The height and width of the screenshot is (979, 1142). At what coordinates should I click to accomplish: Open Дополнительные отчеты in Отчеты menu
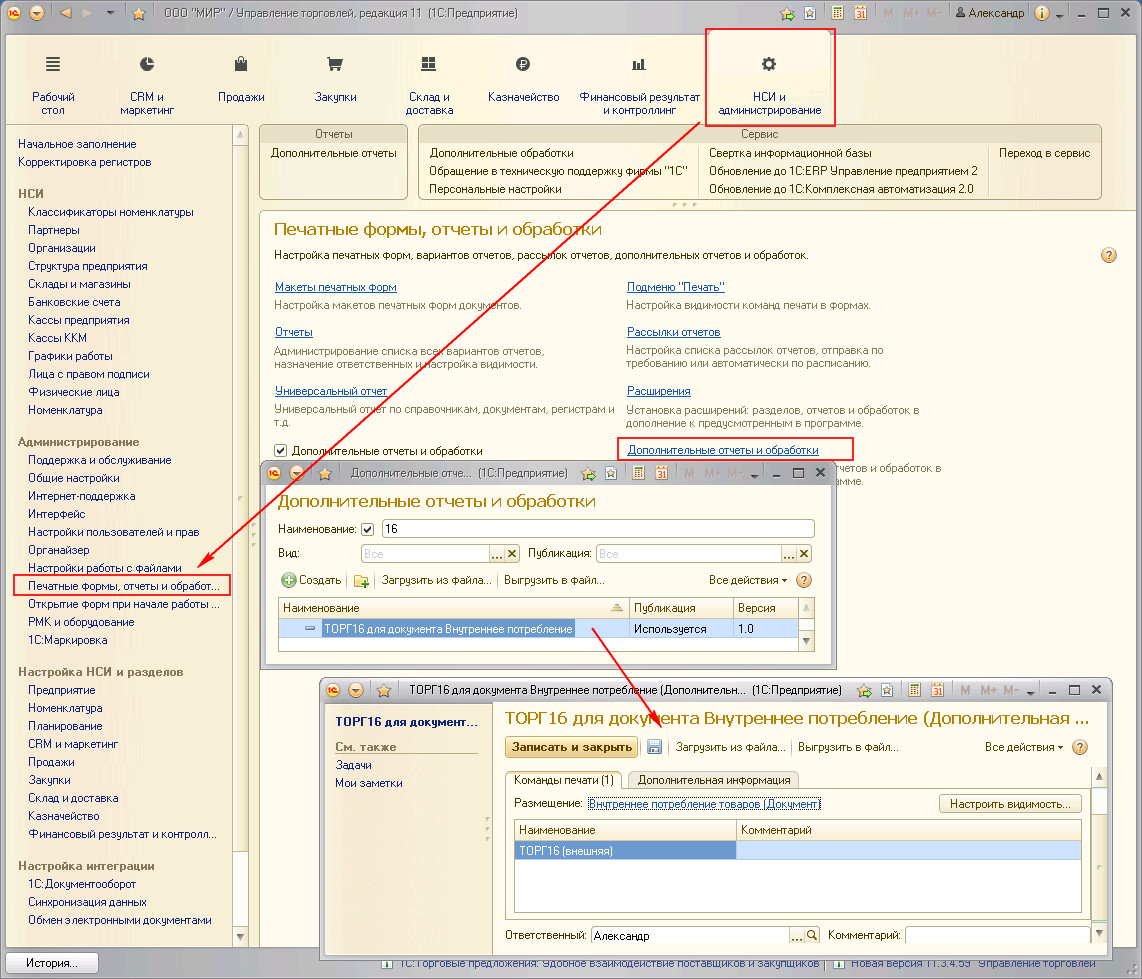tap(334, 153)
